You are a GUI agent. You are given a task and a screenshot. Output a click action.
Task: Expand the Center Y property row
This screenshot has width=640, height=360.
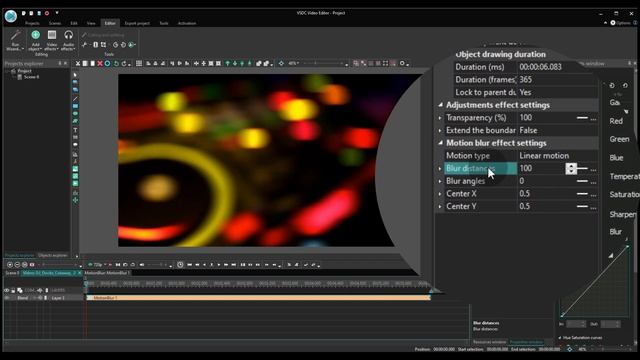[440, 207]
